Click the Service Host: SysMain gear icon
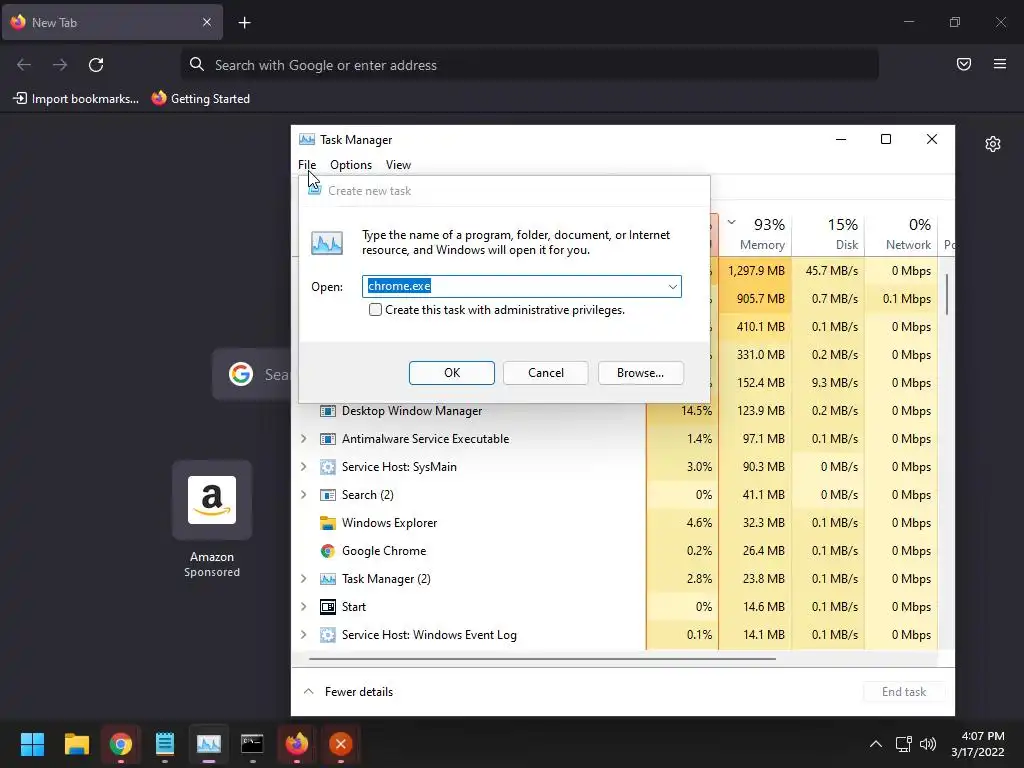Screen dimensions: 1024x768 pos(328,467)
